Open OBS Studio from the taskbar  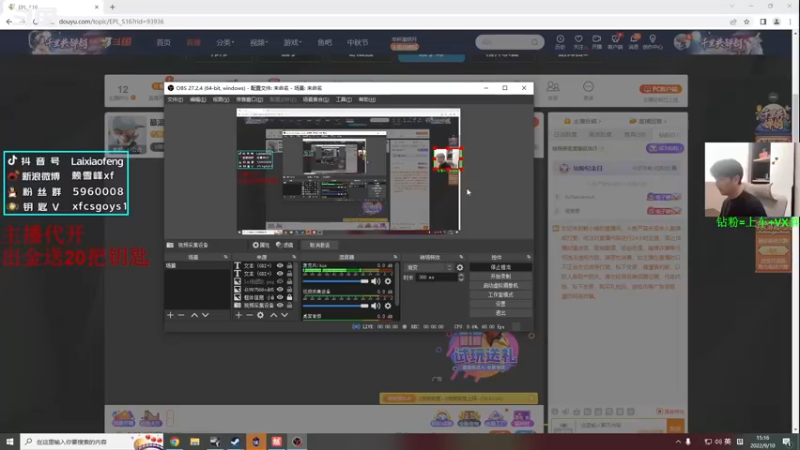(297, 442)
